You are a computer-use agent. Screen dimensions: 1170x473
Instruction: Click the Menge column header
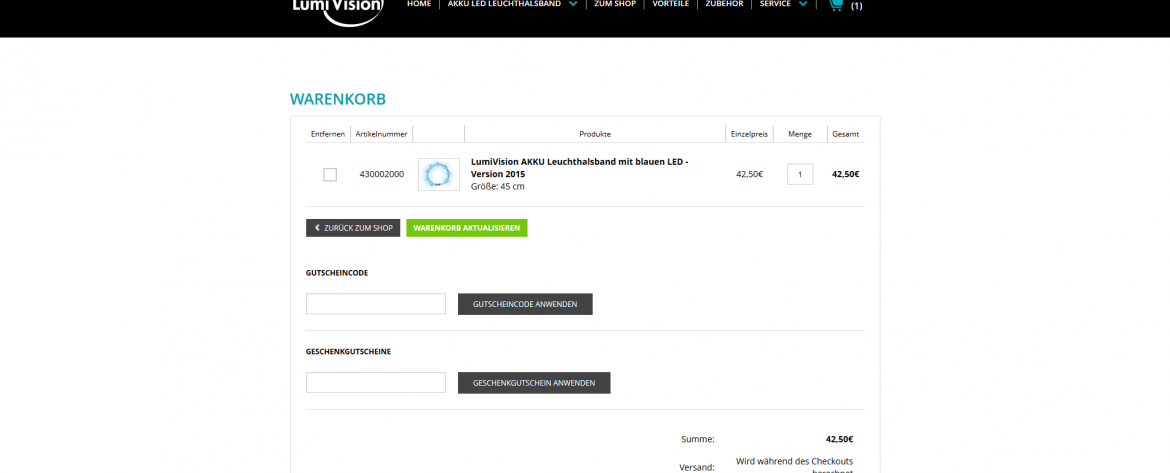click(x=800, y=134)
